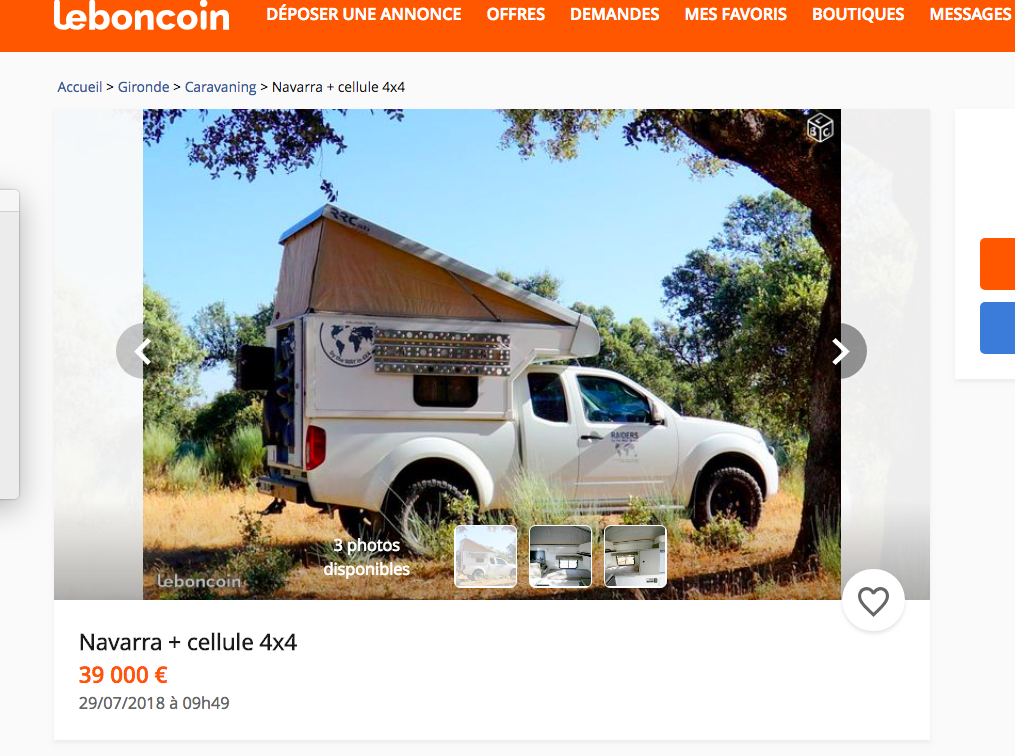Click the Gironde breadcrumb link
The image size is (1015, 756).
pos(143,87)
